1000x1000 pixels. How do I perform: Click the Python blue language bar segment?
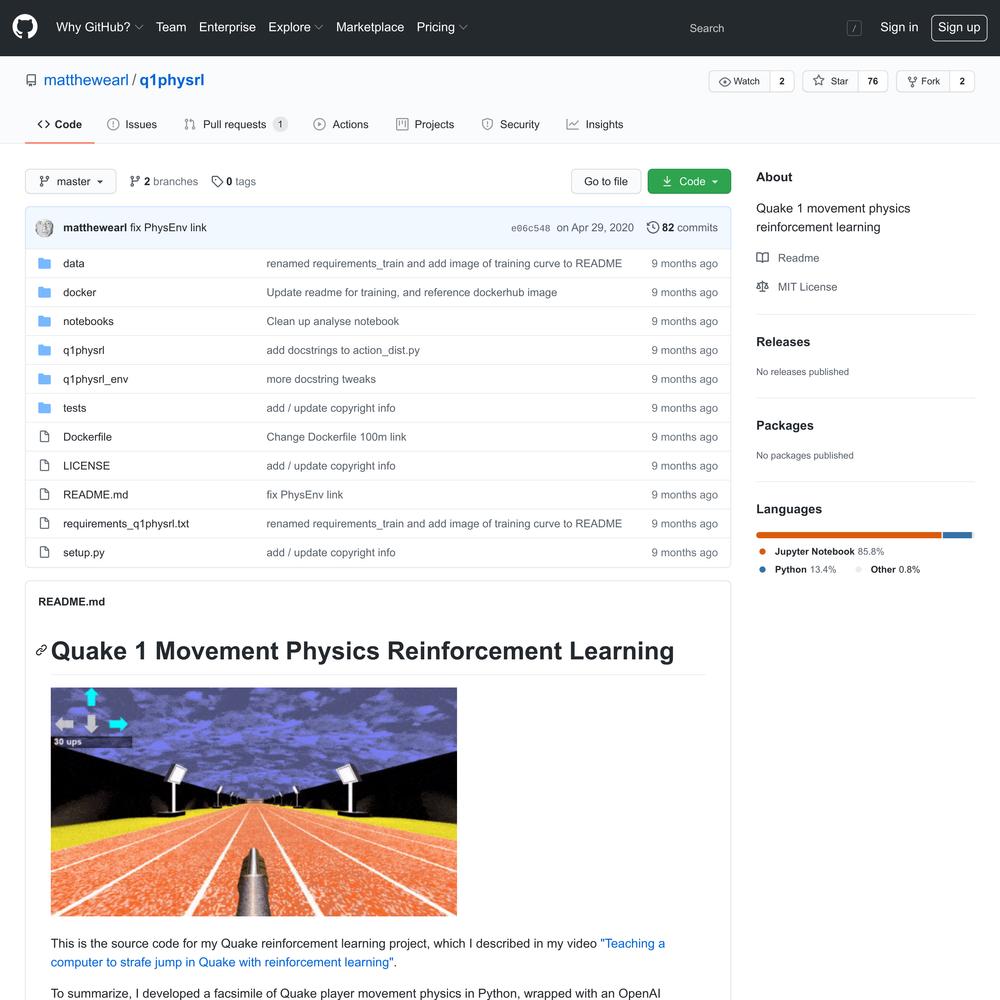957,535
